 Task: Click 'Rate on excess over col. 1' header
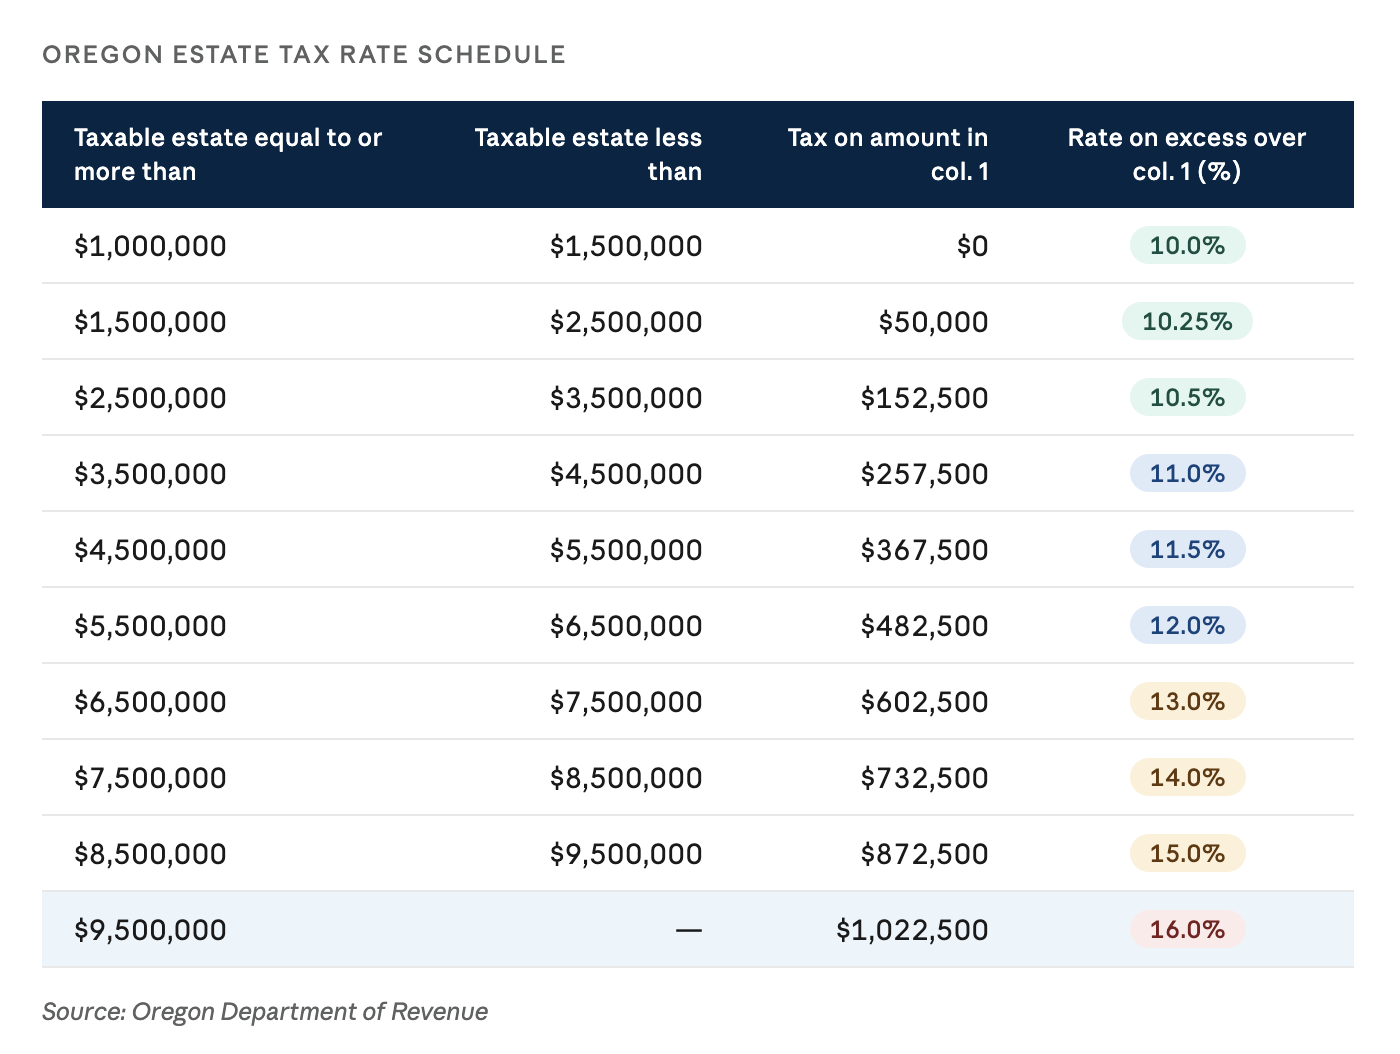(x=1187, y=154)
